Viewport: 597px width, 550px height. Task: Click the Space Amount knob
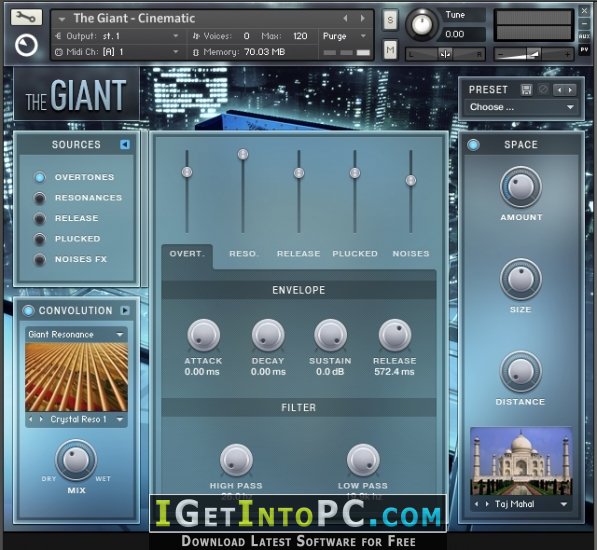pyautogui.click(x=520, y=187)
